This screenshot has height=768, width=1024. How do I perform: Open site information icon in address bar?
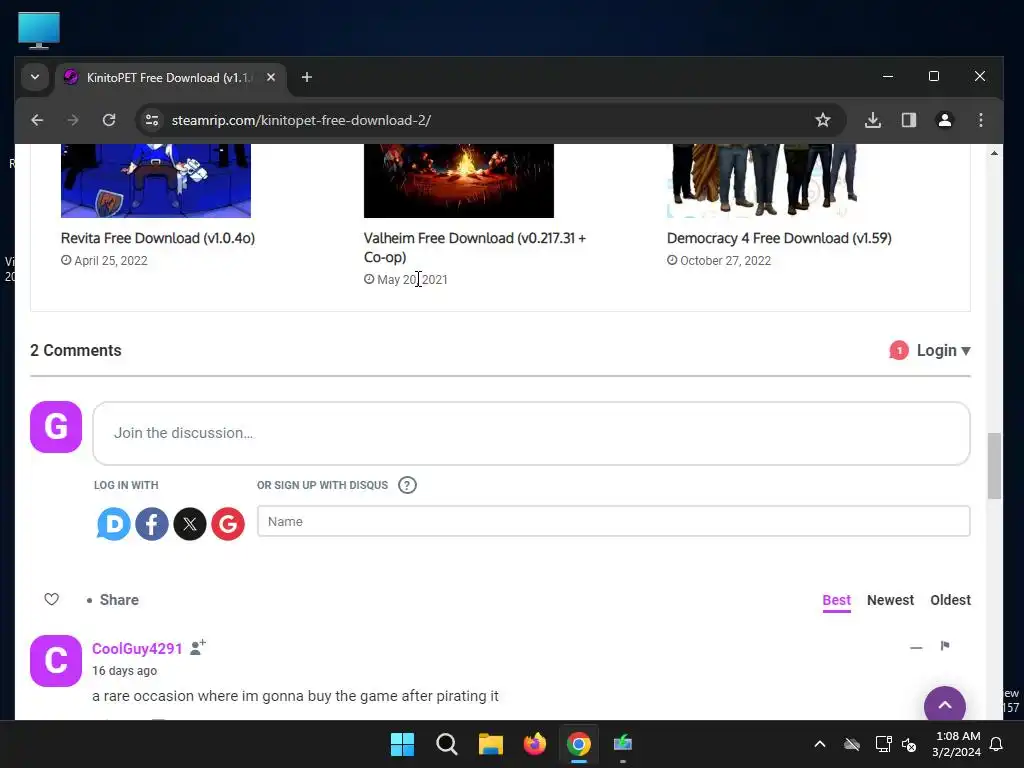point(152,120)
